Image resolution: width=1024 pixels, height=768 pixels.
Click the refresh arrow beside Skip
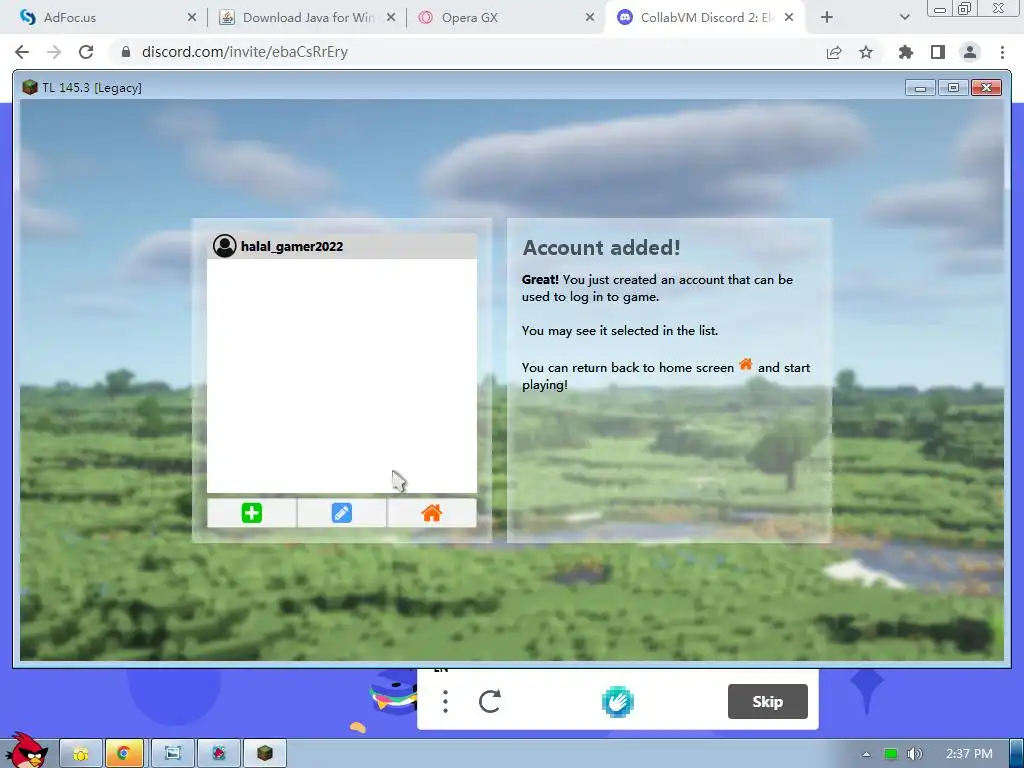coord(490,702)
